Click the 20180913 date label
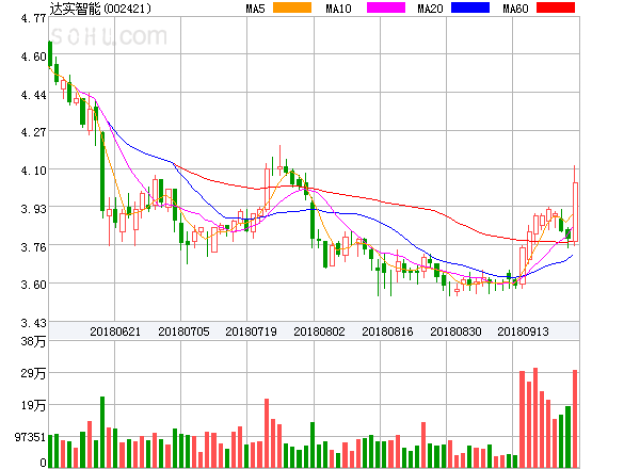This screenshot has width=640, height=469. 523,331
